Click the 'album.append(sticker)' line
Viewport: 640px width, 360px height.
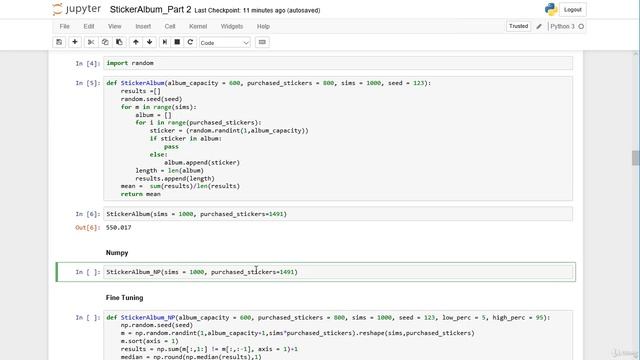click(202, 162)
